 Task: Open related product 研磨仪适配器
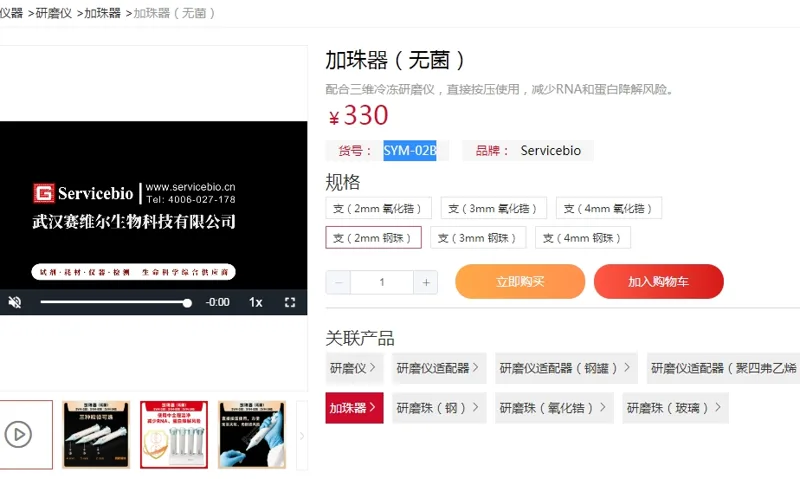click(x=439, y=368)
